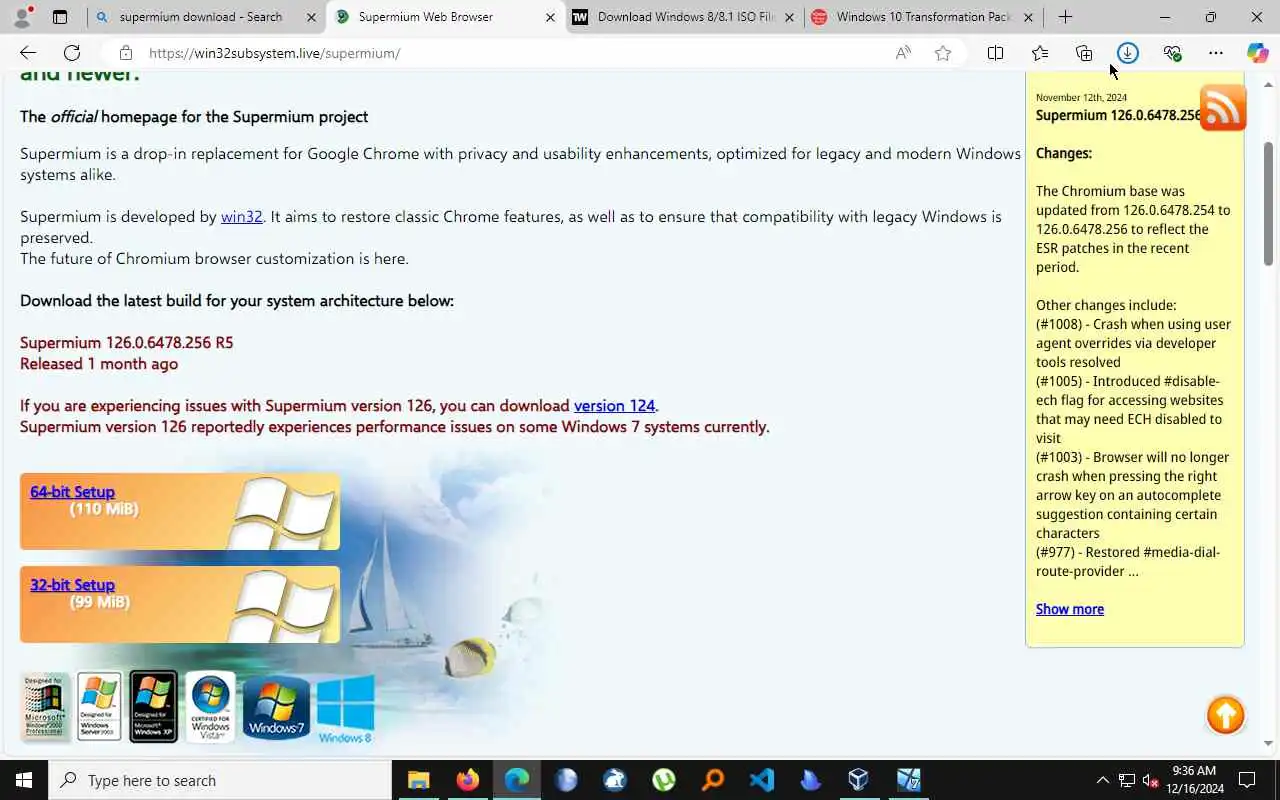Screen dimensions: 1280x800
Task: View site information lock icon
Action: pos(125,53)
